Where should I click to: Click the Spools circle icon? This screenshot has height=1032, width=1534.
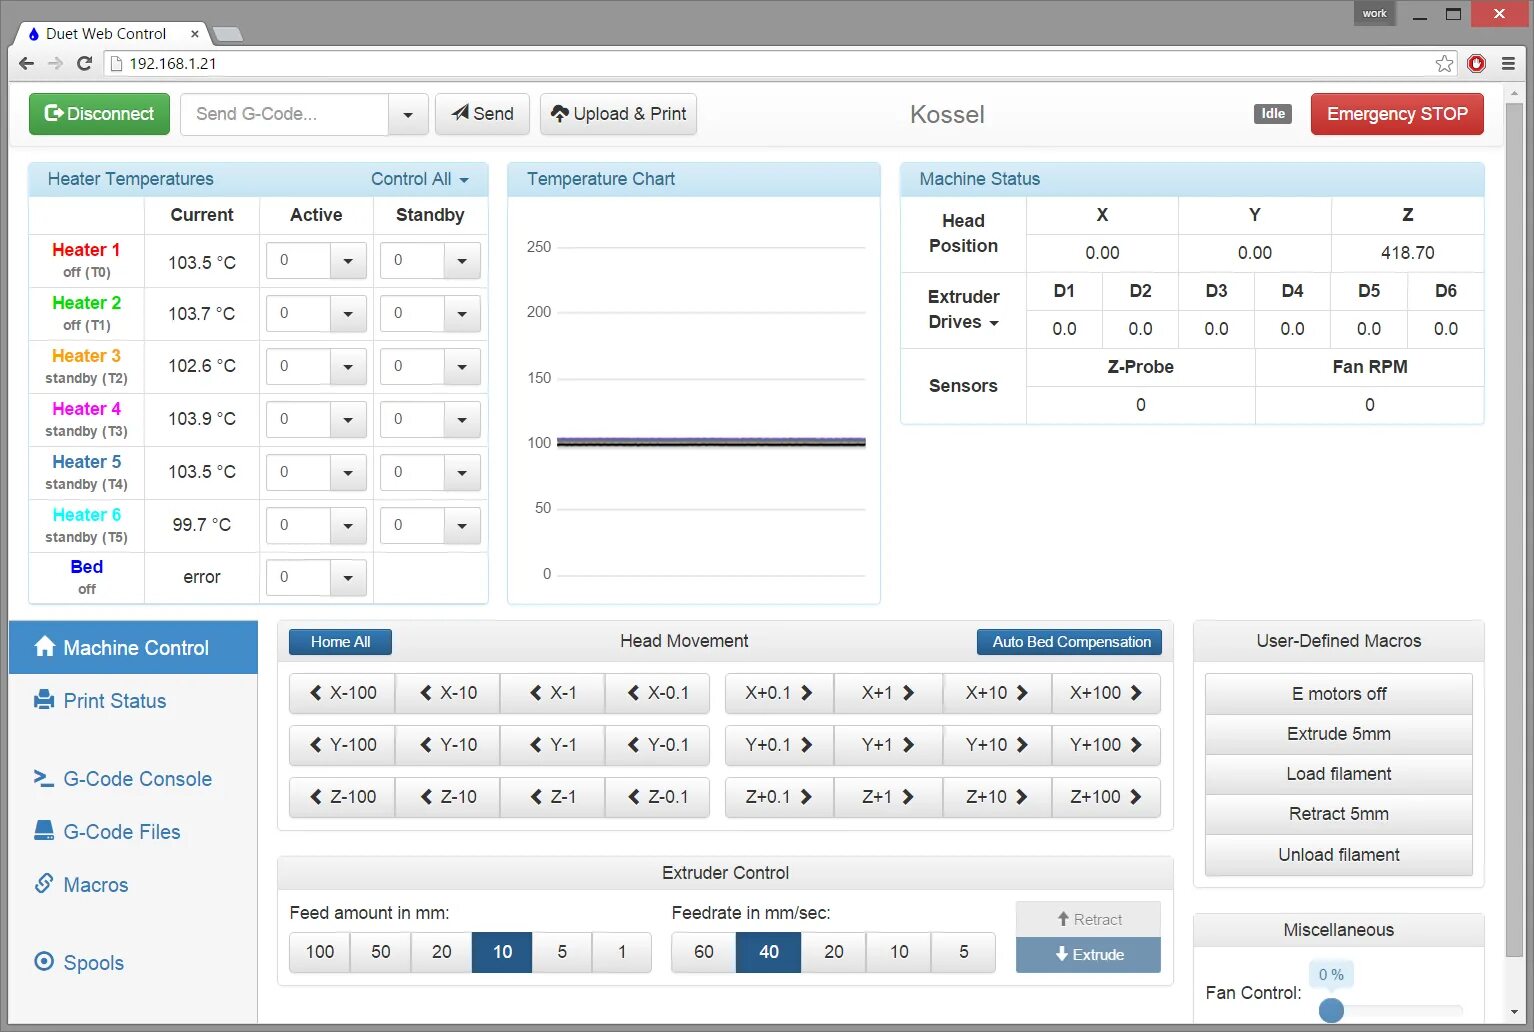[x=44, y=961]
